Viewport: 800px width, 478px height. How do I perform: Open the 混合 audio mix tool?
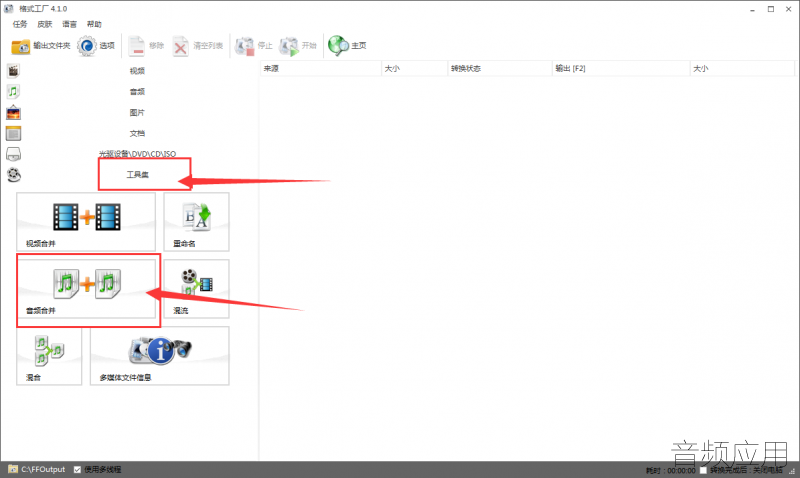(x=49, y=356)
